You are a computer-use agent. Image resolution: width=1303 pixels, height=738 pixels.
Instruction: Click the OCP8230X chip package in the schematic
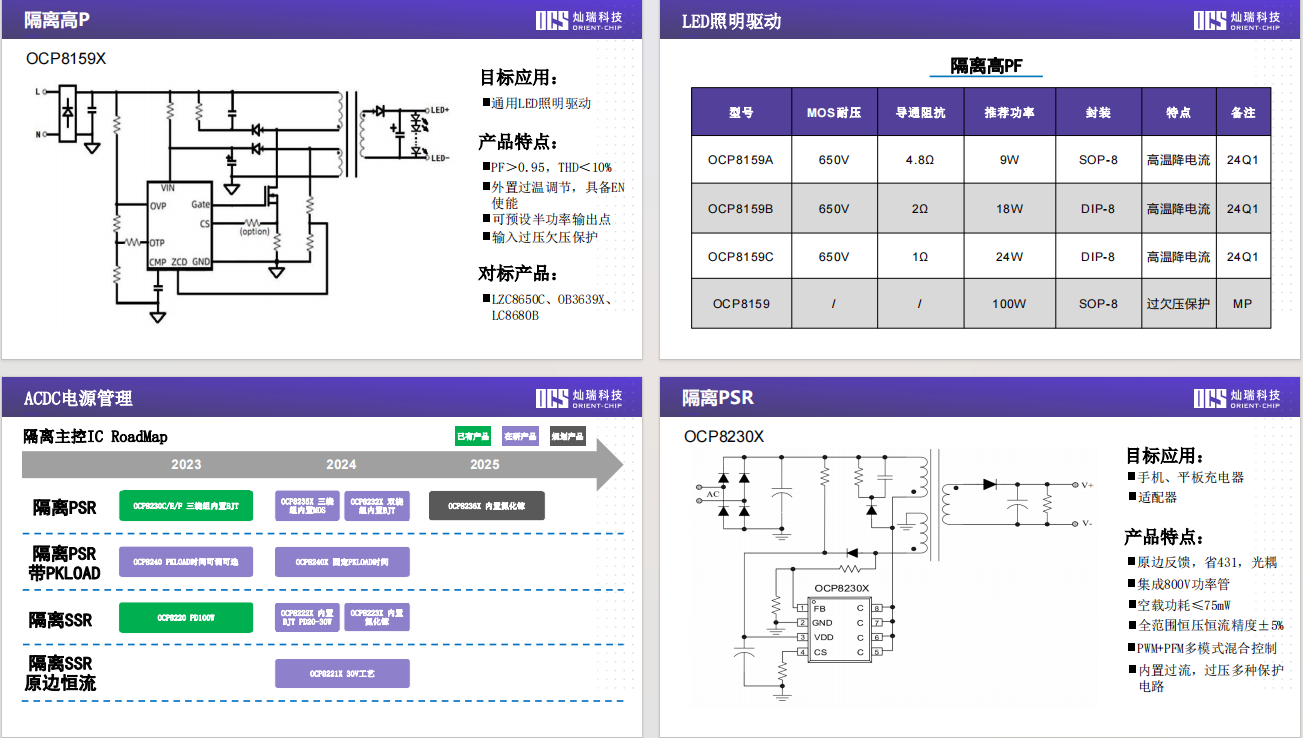(840, 630)
